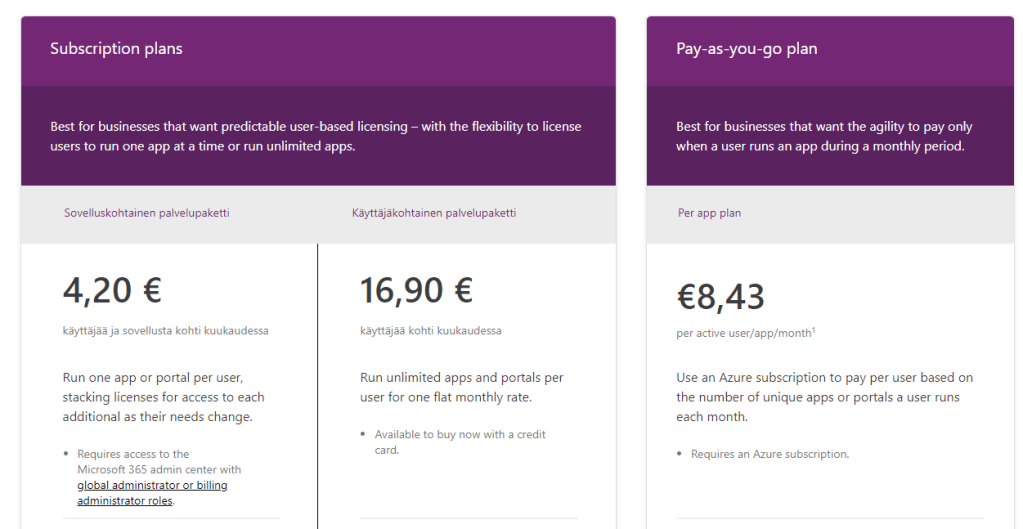Click the 4,20 € price
Screen dimensions: 1023x529
pos(112,290)
